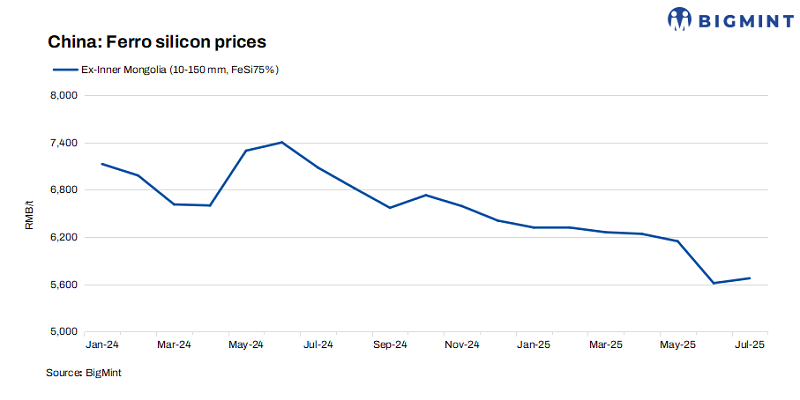Screen dimensions: 800x400
Task: Click the 6,200 y-axis label
Action: tap(63, 237)
